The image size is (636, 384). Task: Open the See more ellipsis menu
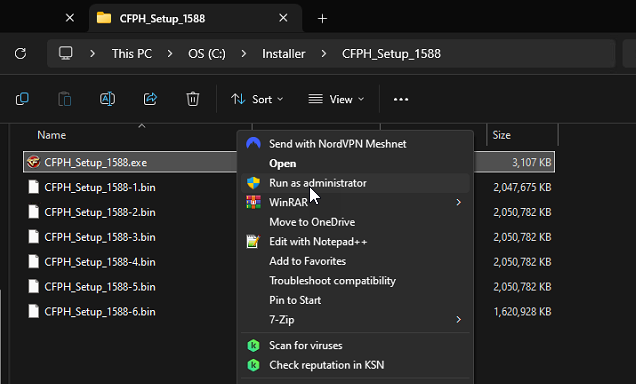(x=401, y=99)
